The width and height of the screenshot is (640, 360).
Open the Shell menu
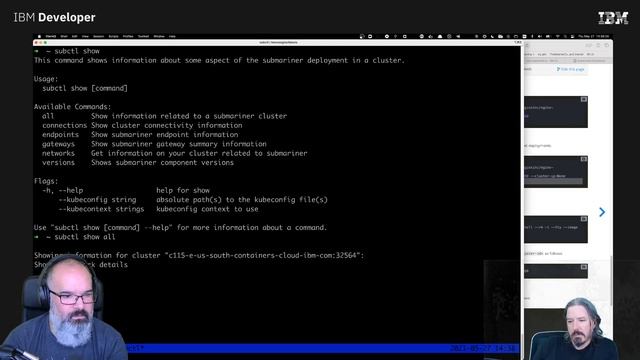64,36
